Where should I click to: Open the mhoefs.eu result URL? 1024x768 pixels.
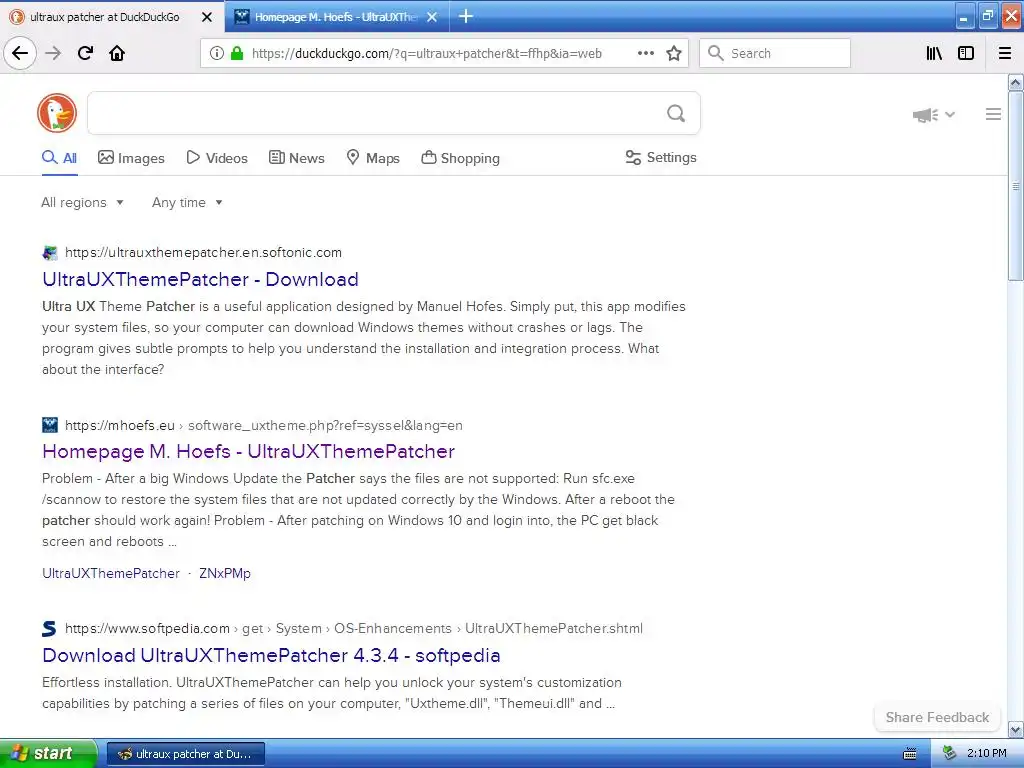pos(263,426)
